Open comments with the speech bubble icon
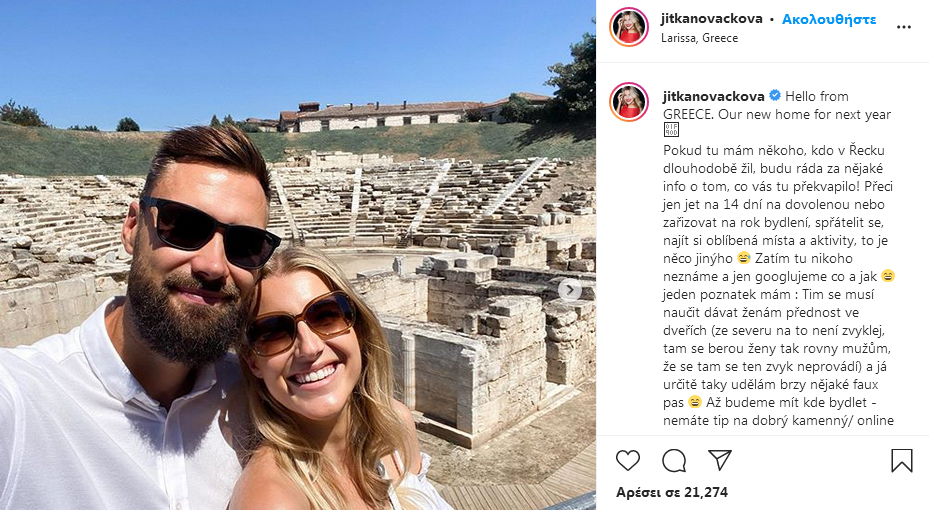Screen dimensions: 929x510 [674, 460]
